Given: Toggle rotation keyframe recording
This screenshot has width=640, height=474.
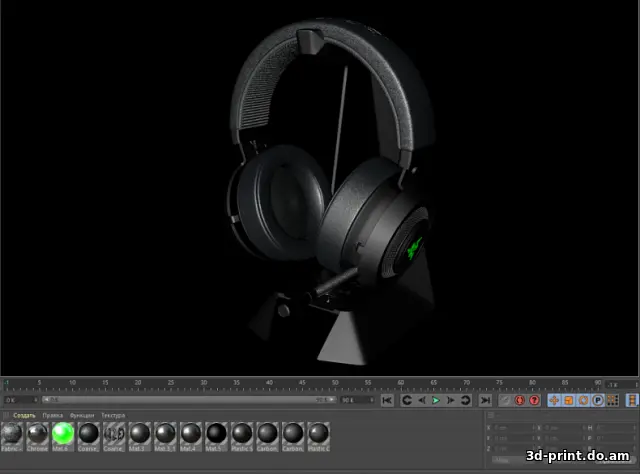Looking at the screenshot, I should [x=583, y=400].
